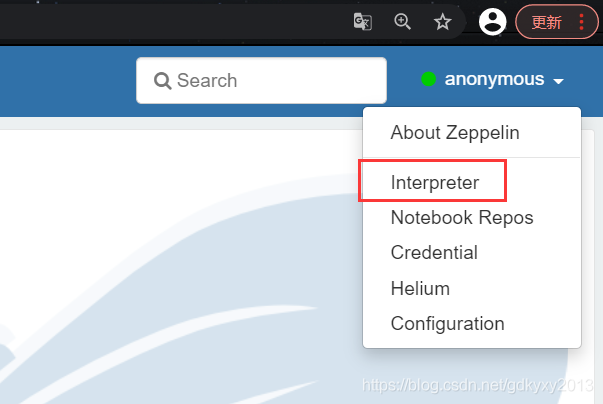Image resolution: width=603 pixels, height=404 pixels.
Task: Click the green connection status dot
Action: [x=429, y=79]
